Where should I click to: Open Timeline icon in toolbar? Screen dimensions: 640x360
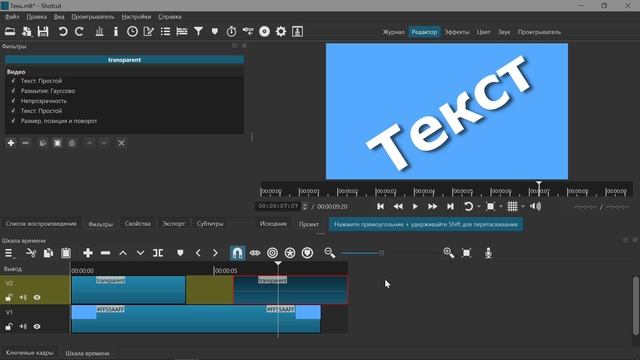point(182,32)
